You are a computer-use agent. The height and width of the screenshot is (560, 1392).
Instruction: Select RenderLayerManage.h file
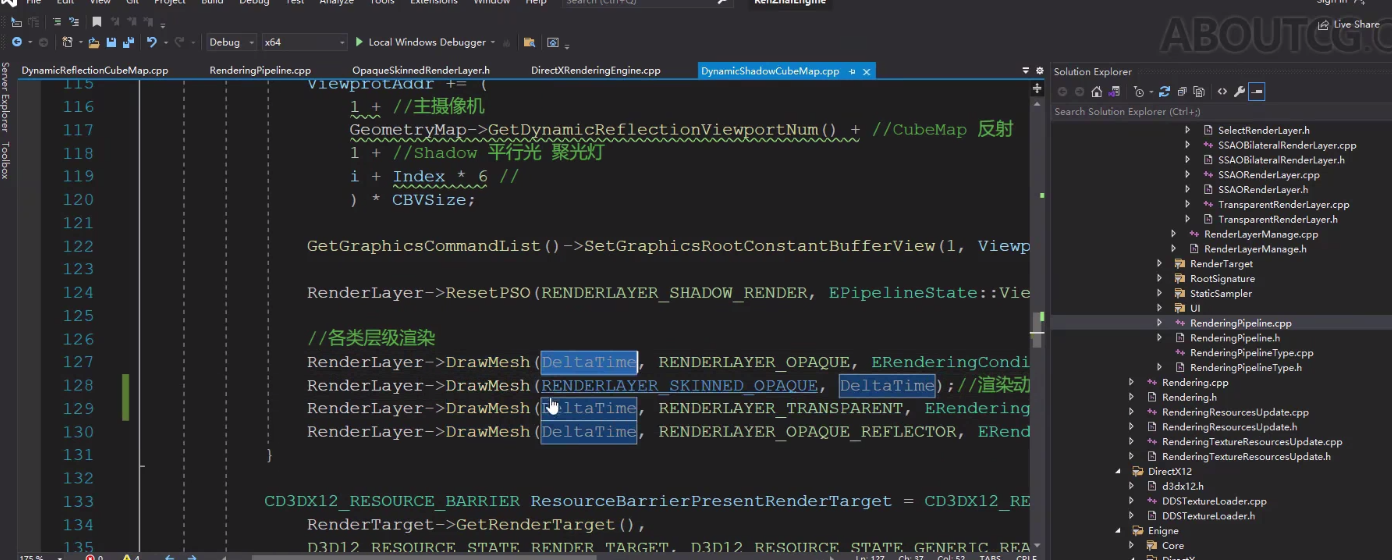1255,249
